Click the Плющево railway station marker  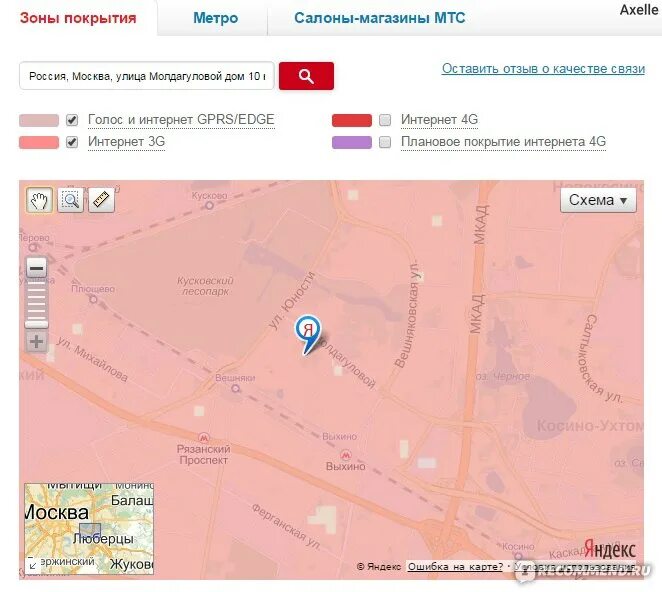pos(93,299)
